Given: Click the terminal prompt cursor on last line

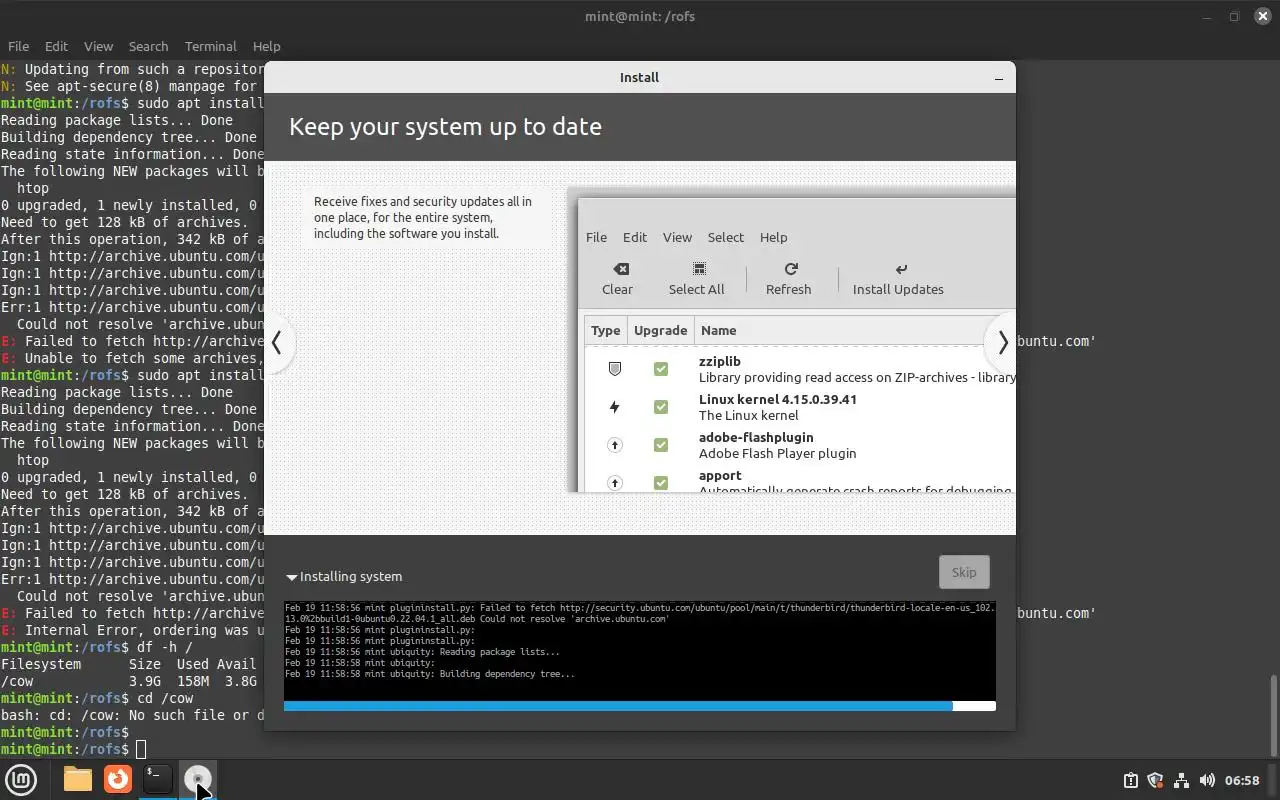Looking at the screenshot, I should pyautogui.click(x=141, y=749).
